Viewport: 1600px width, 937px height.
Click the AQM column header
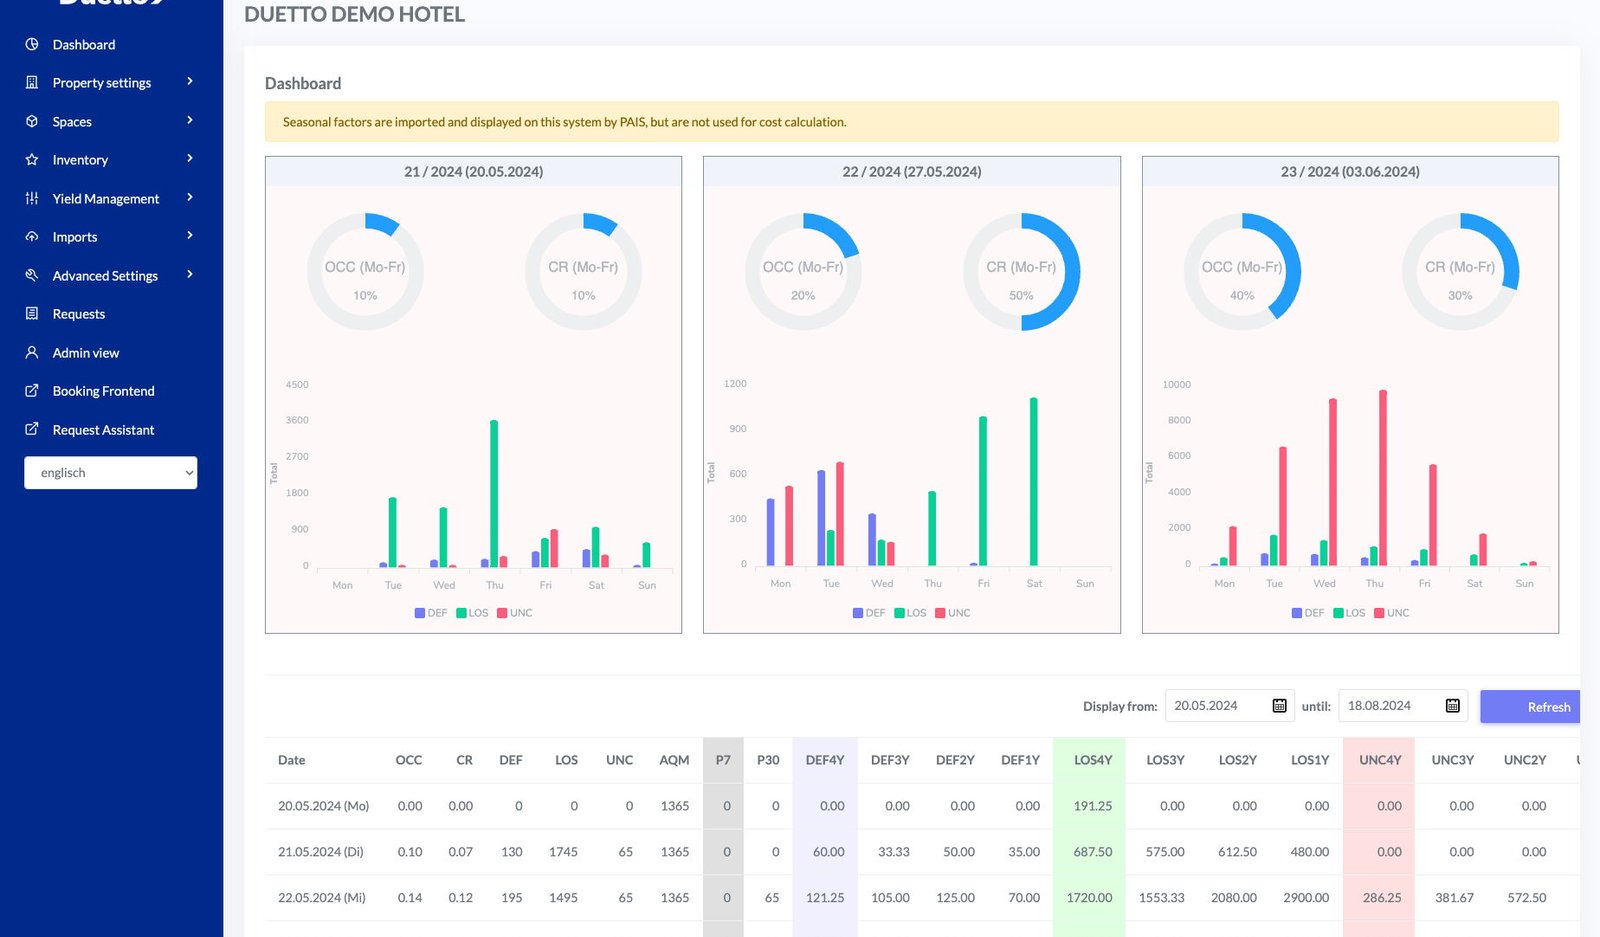pos(674,760)
